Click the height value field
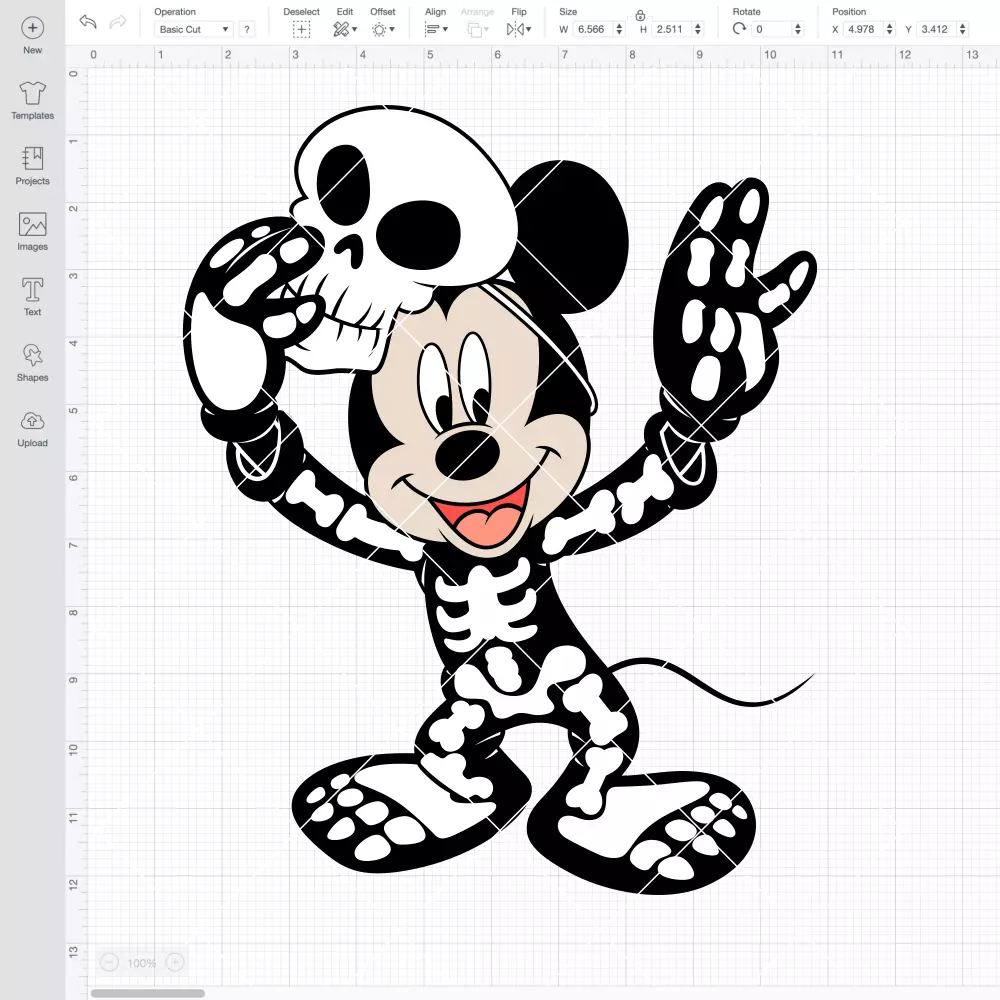 [x=672, y=29]
